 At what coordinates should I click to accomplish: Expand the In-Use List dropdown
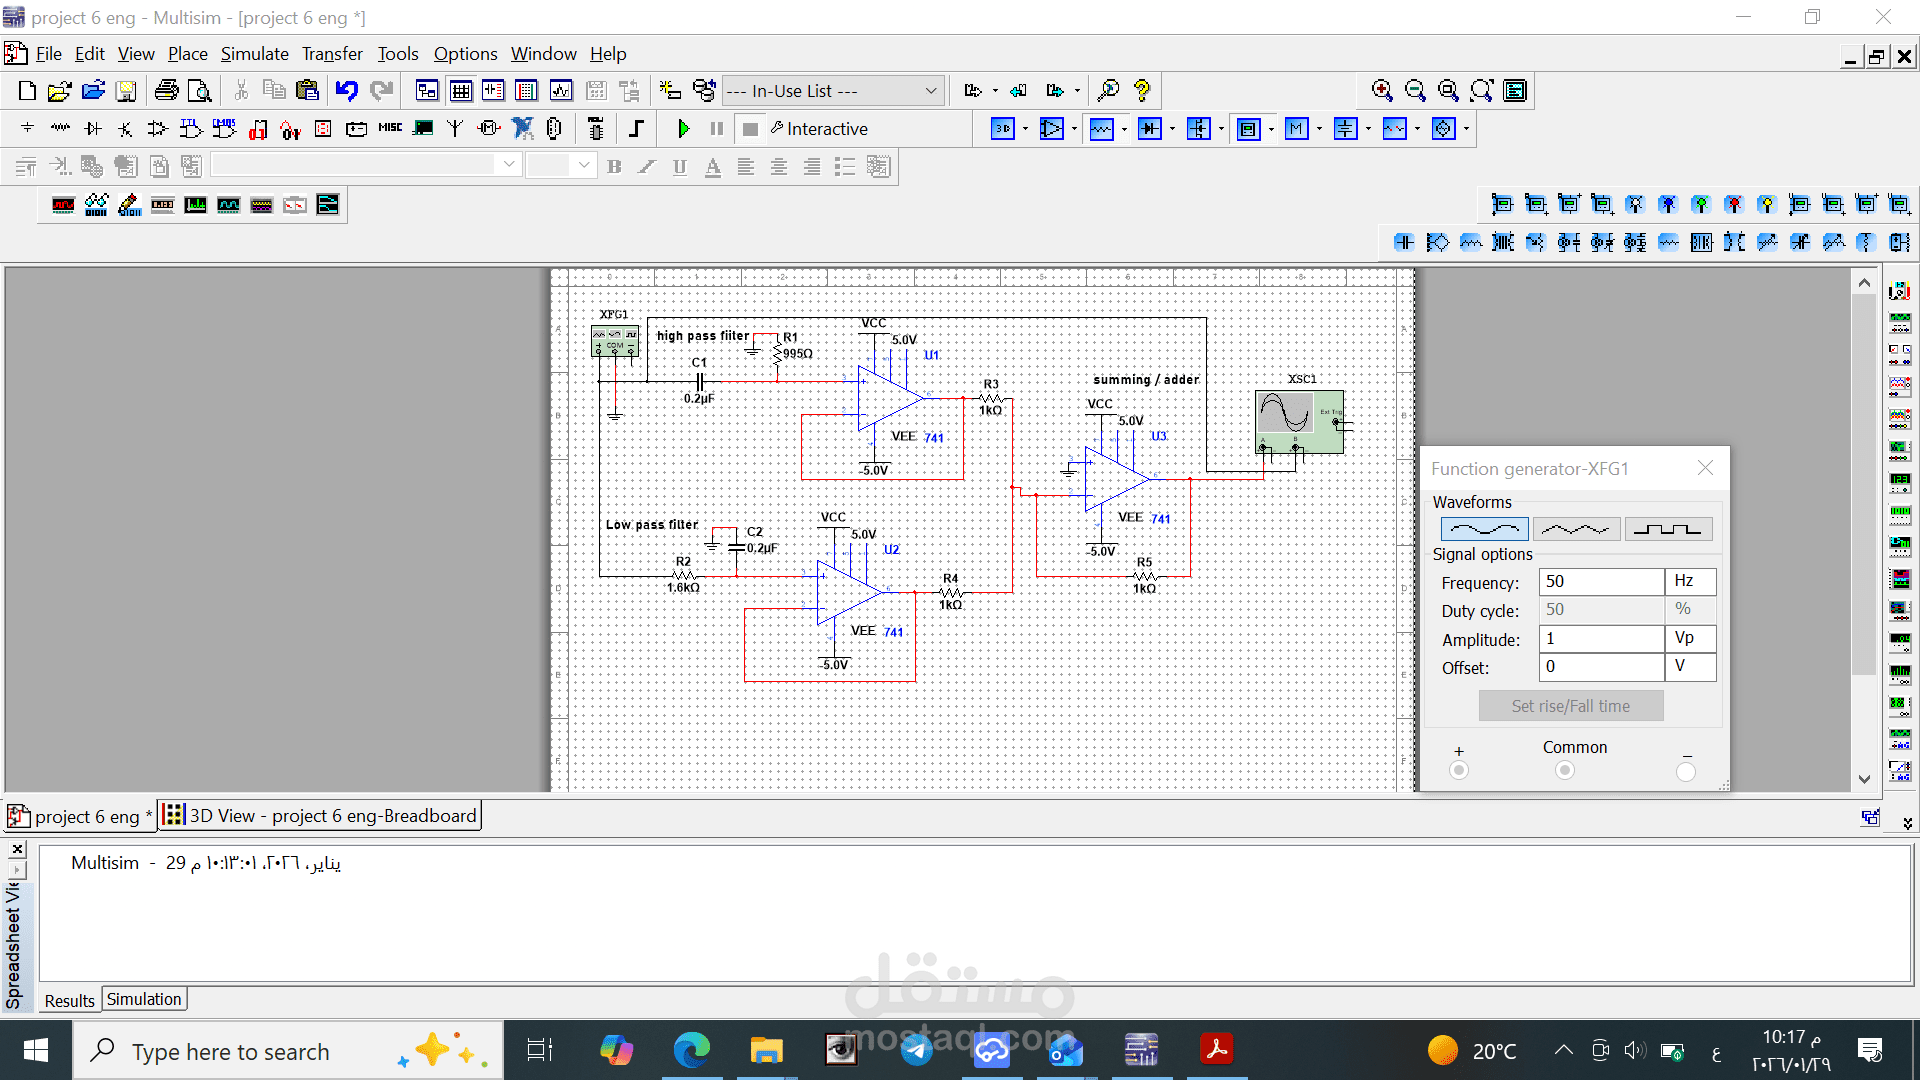point(930,91)
